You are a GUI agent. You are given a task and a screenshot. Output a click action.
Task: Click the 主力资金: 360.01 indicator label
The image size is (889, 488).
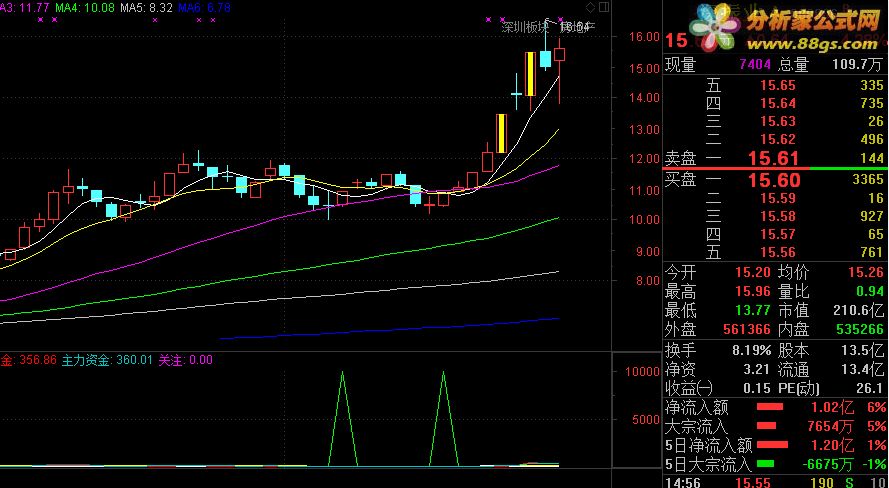coord(107,360)
